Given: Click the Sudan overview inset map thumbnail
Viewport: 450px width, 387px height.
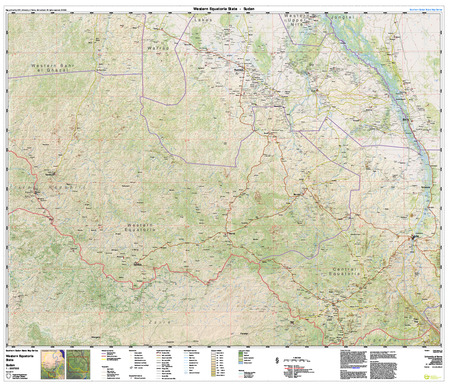Looking at the screenshot, I should pyautogui.click(x=53, y=364).
